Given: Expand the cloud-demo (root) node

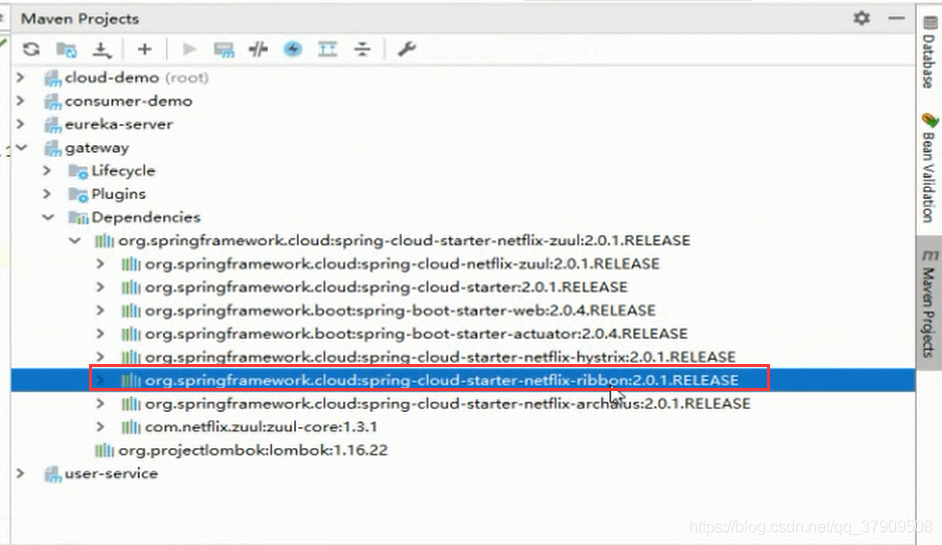Looking at the screenshot, I should coord(20,78).
